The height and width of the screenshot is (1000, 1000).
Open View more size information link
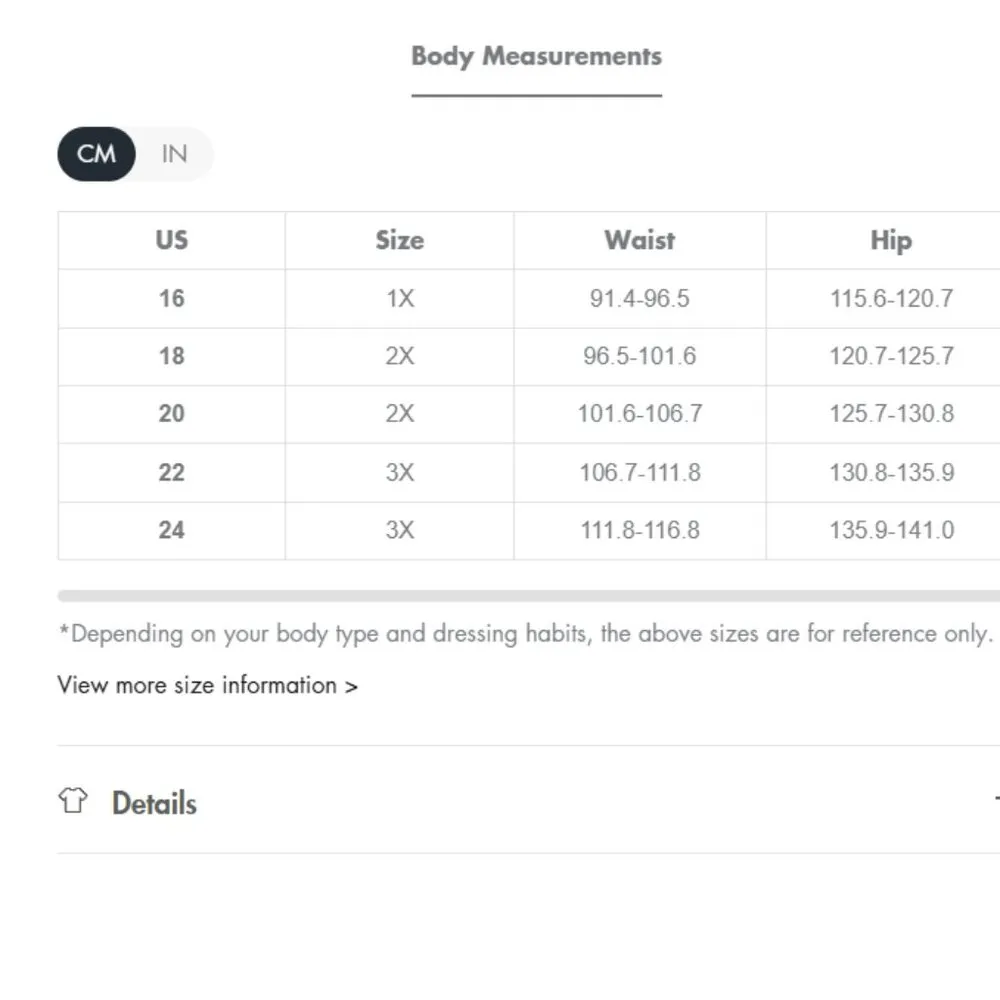click(x=207, y=686)
